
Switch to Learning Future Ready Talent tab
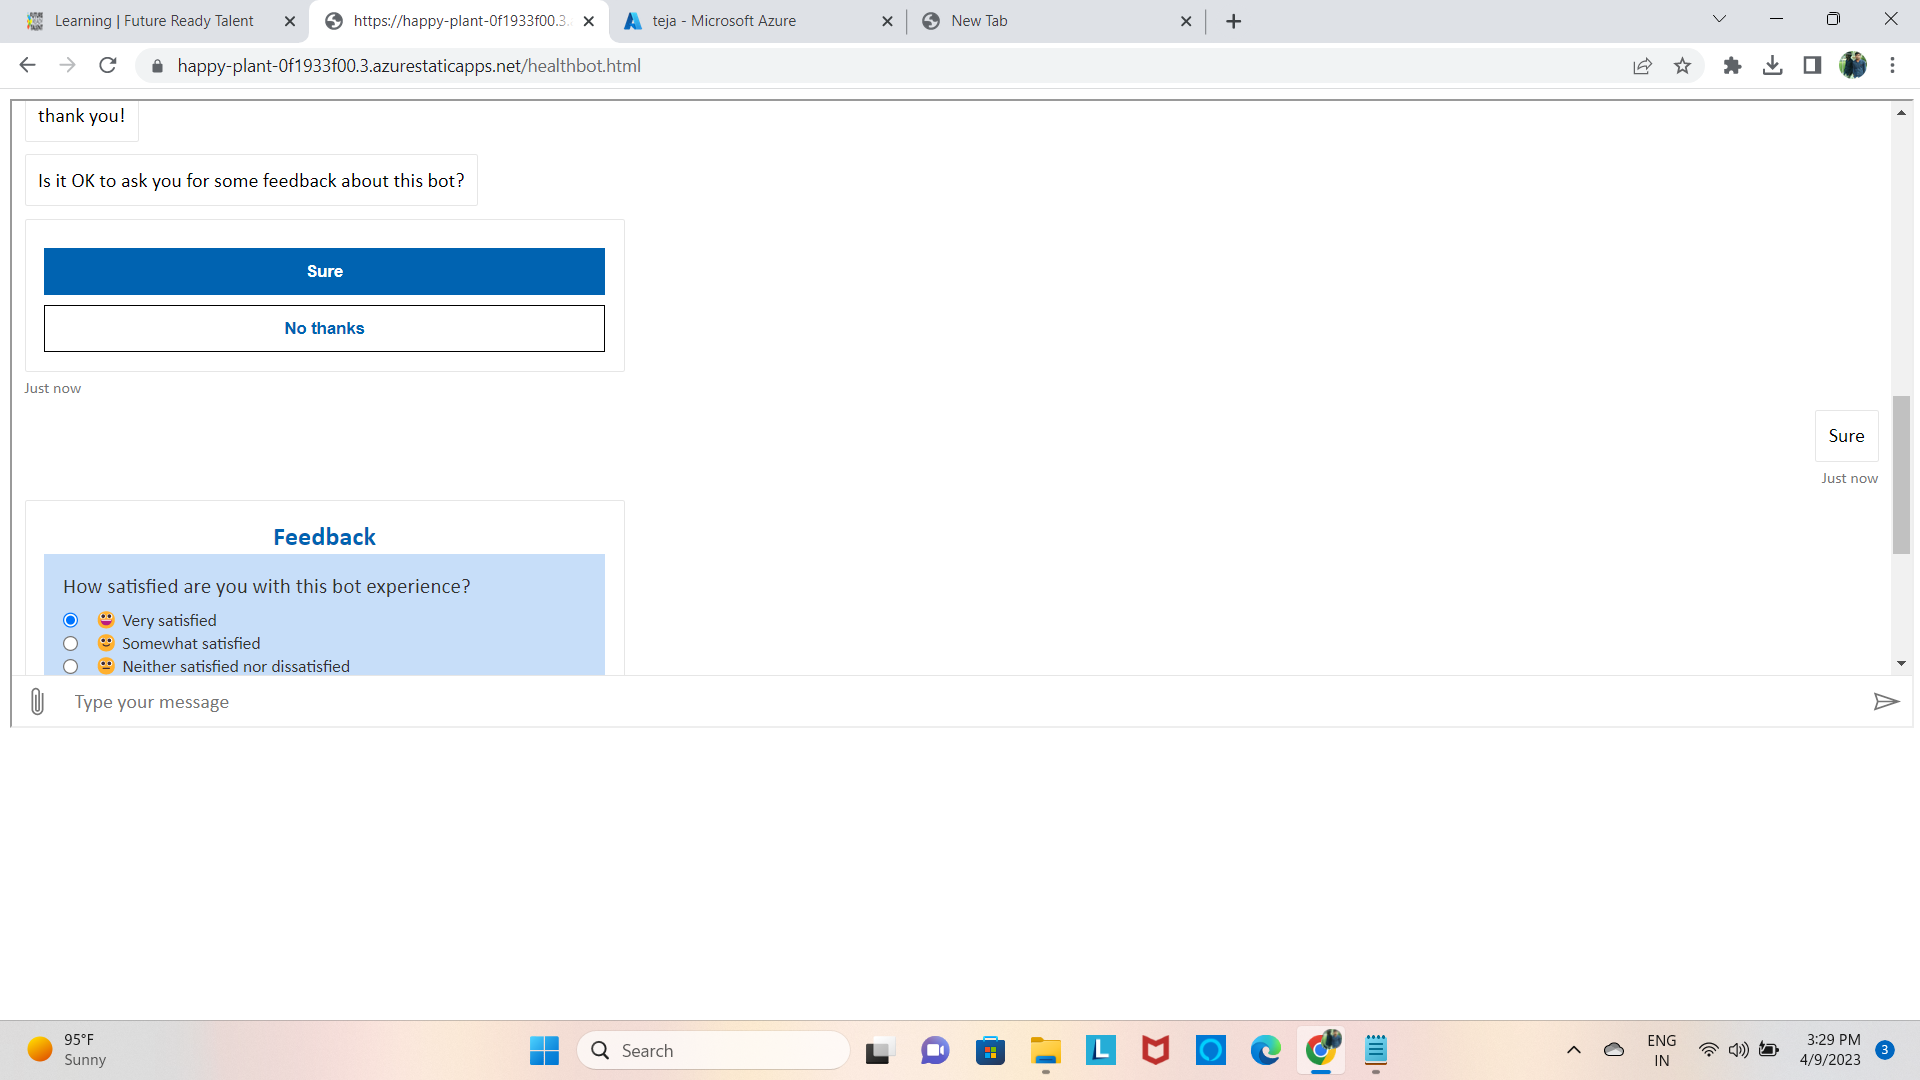pyautogui.click(x=154, y=21)
